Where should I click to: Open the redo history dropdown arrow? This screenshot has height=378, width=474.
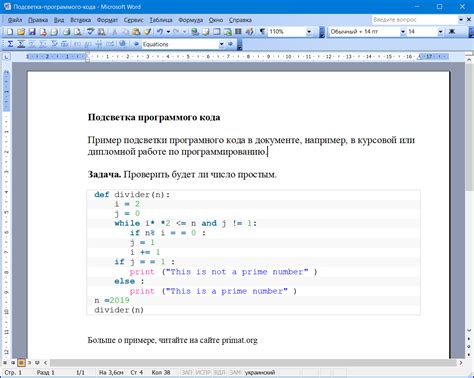(x=184, y=32)
